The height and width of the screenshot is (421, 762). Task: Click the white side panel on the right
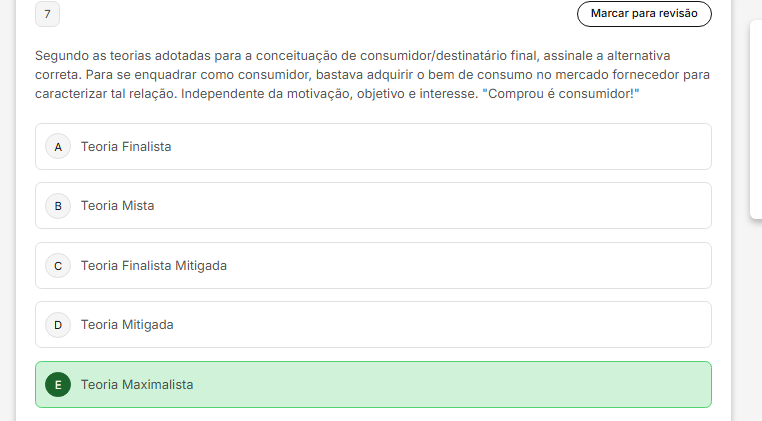click(756, 120)
